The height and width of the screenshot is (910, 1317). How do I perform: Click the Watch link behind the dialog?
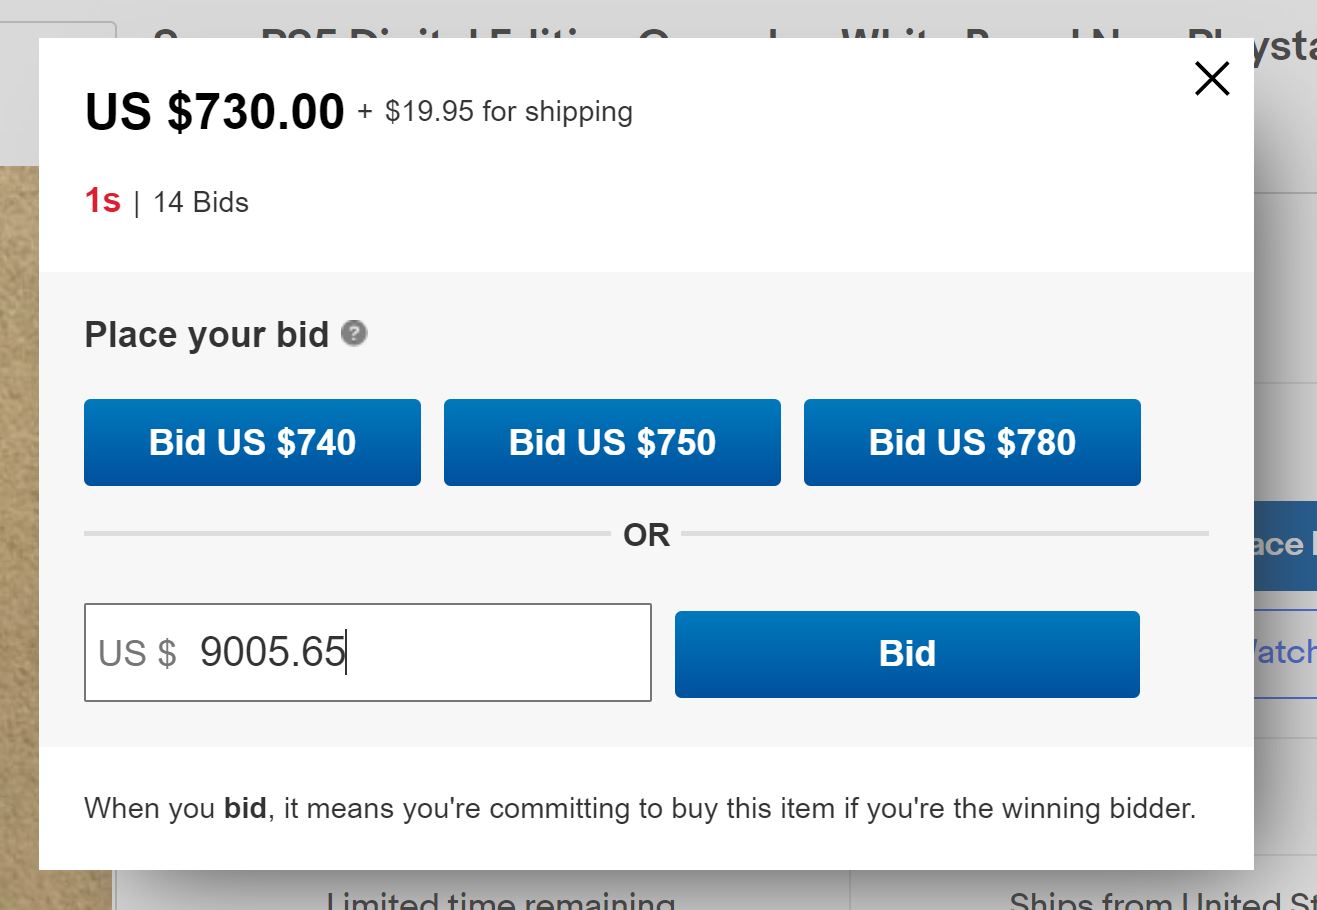click(1291, 651)
